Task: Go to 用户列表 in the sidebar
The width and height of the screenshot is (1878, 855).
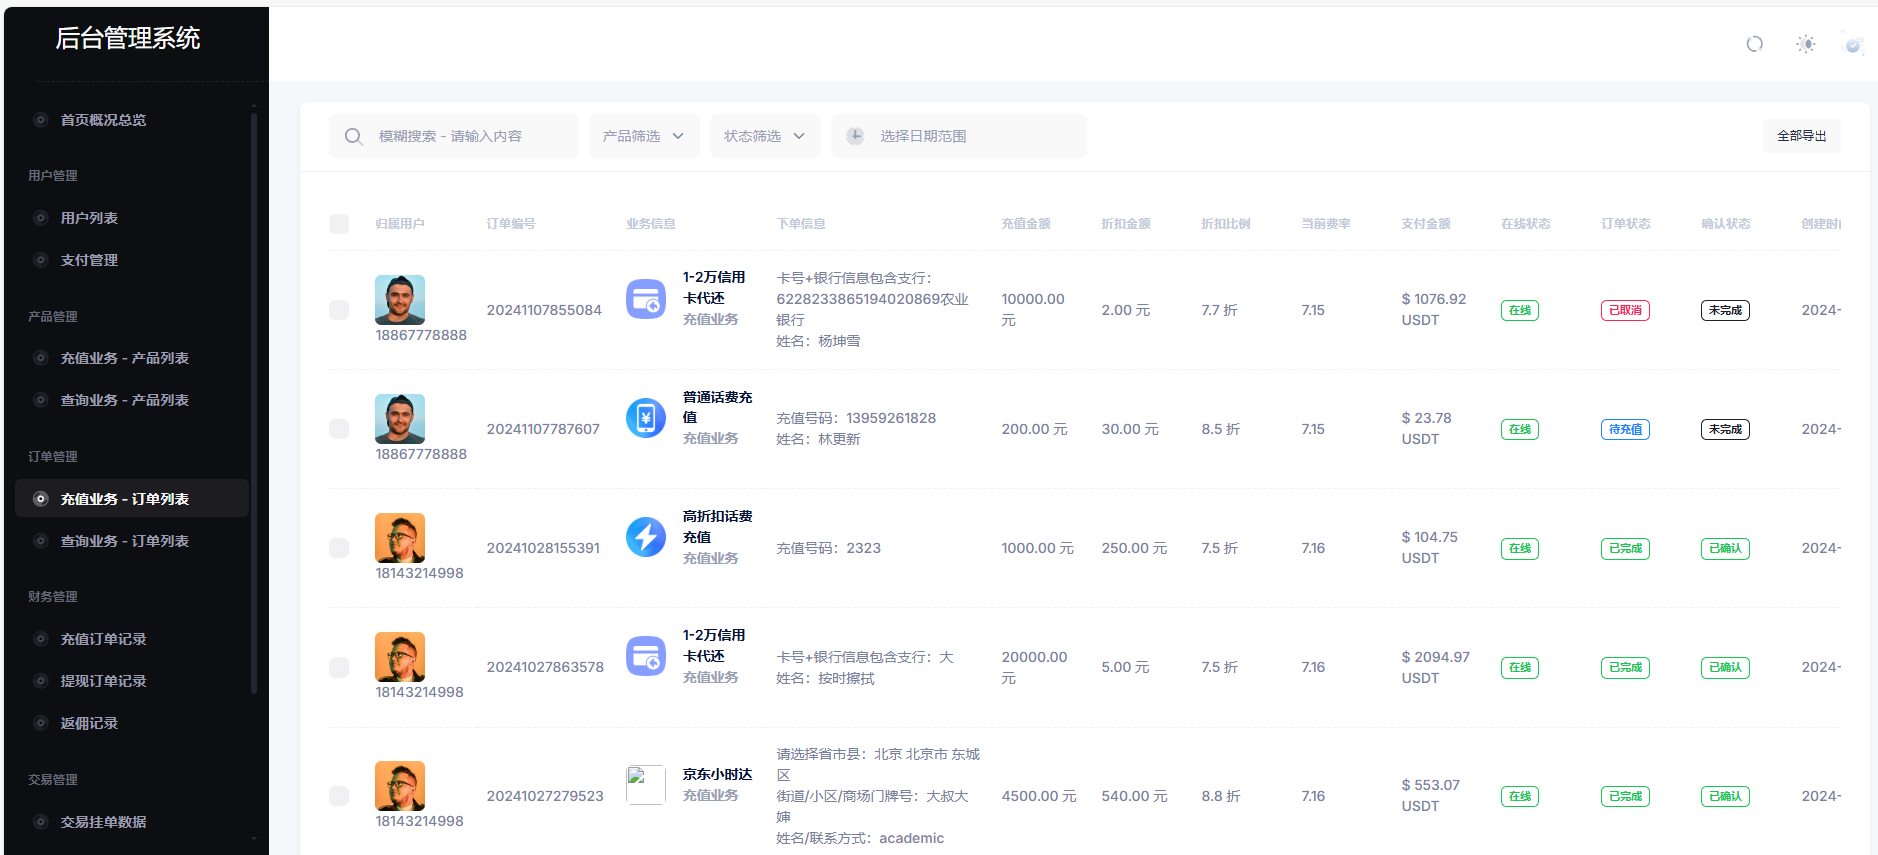Action: (x=89, y=218)
